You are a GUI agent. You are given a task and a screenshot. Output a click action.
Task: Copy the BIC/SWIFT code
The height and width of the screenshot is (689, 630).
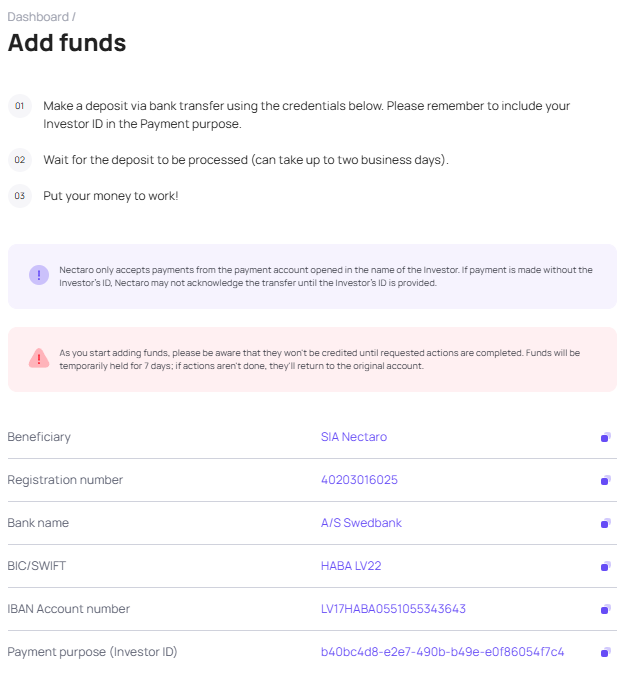605,566
